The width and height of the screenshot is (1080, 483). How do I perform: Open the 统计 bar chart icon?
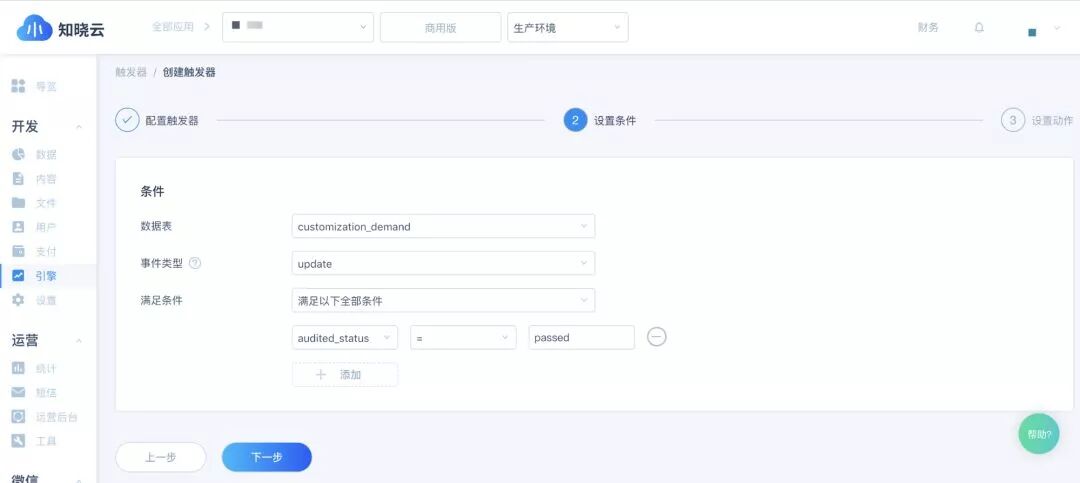click(19, 368)
